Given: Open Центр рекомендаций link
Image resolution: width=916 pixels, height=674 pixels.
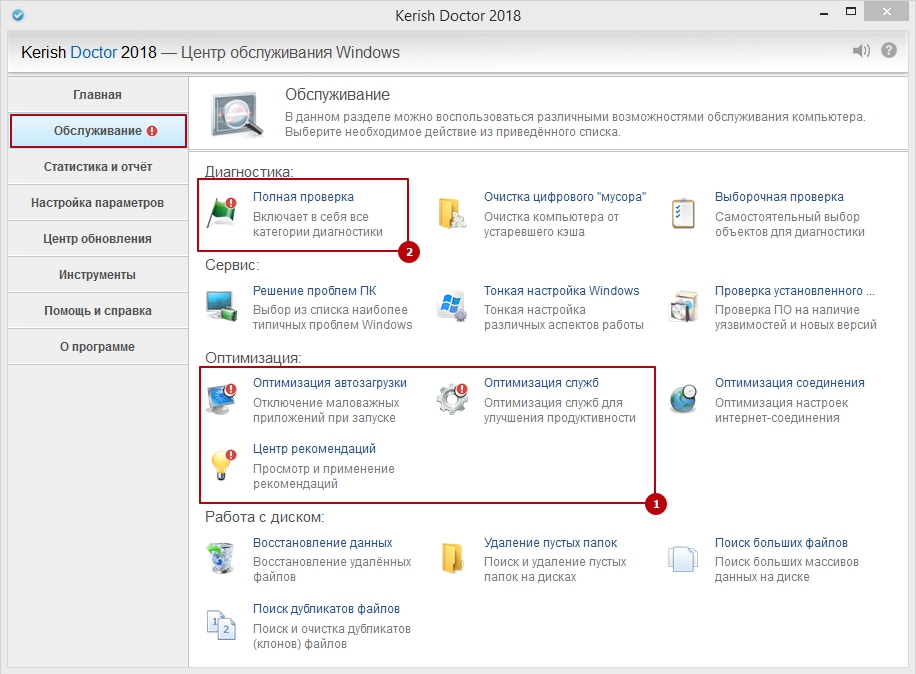Looking at the screenshot, I should [x=314, y=449].
